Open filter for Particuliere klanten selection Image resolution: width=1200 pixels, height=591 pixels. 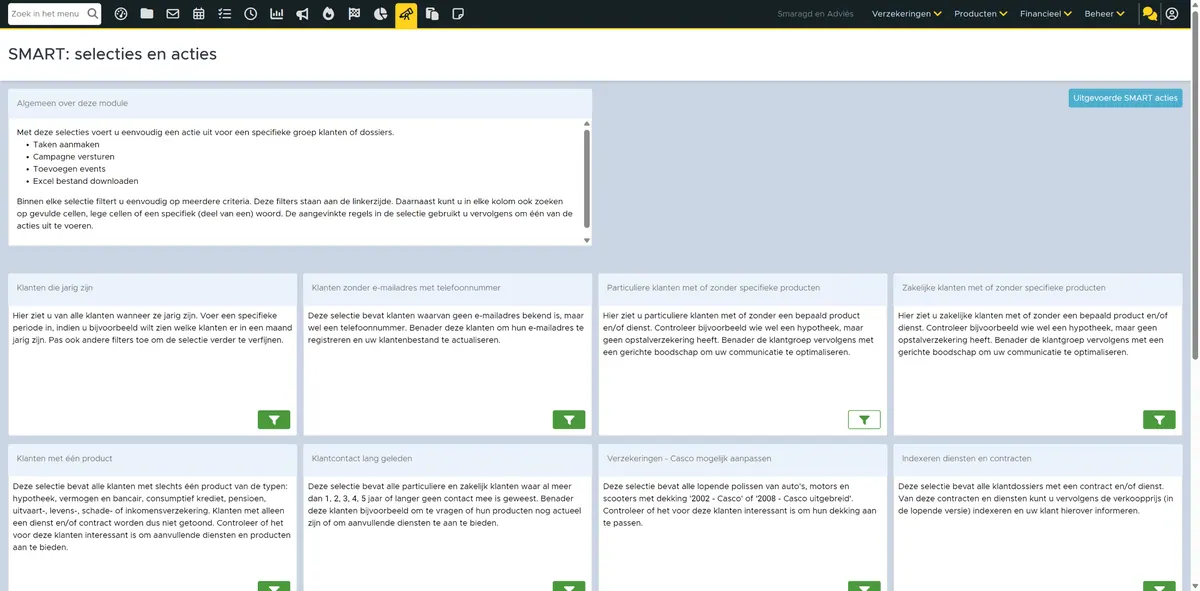[864, 420]
